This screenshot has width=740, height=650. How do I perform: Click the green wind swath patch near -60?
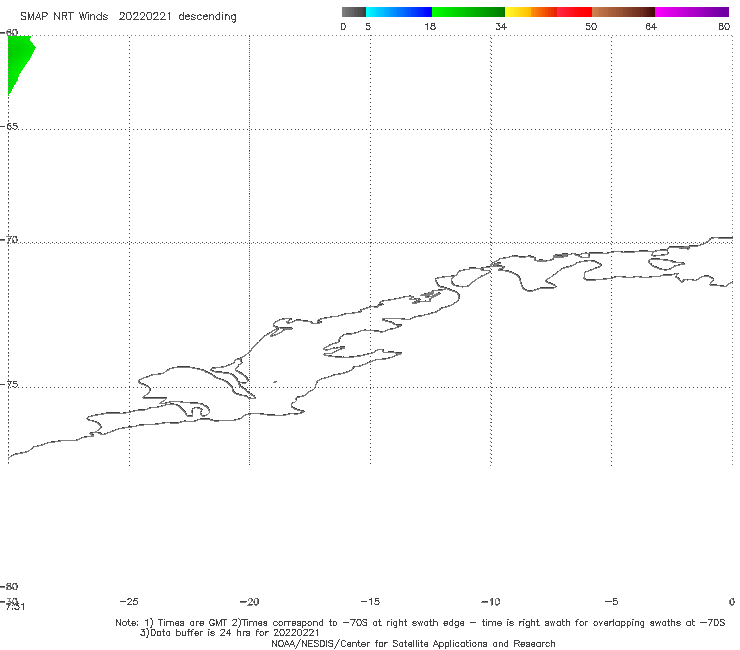[x=19, y=59]
